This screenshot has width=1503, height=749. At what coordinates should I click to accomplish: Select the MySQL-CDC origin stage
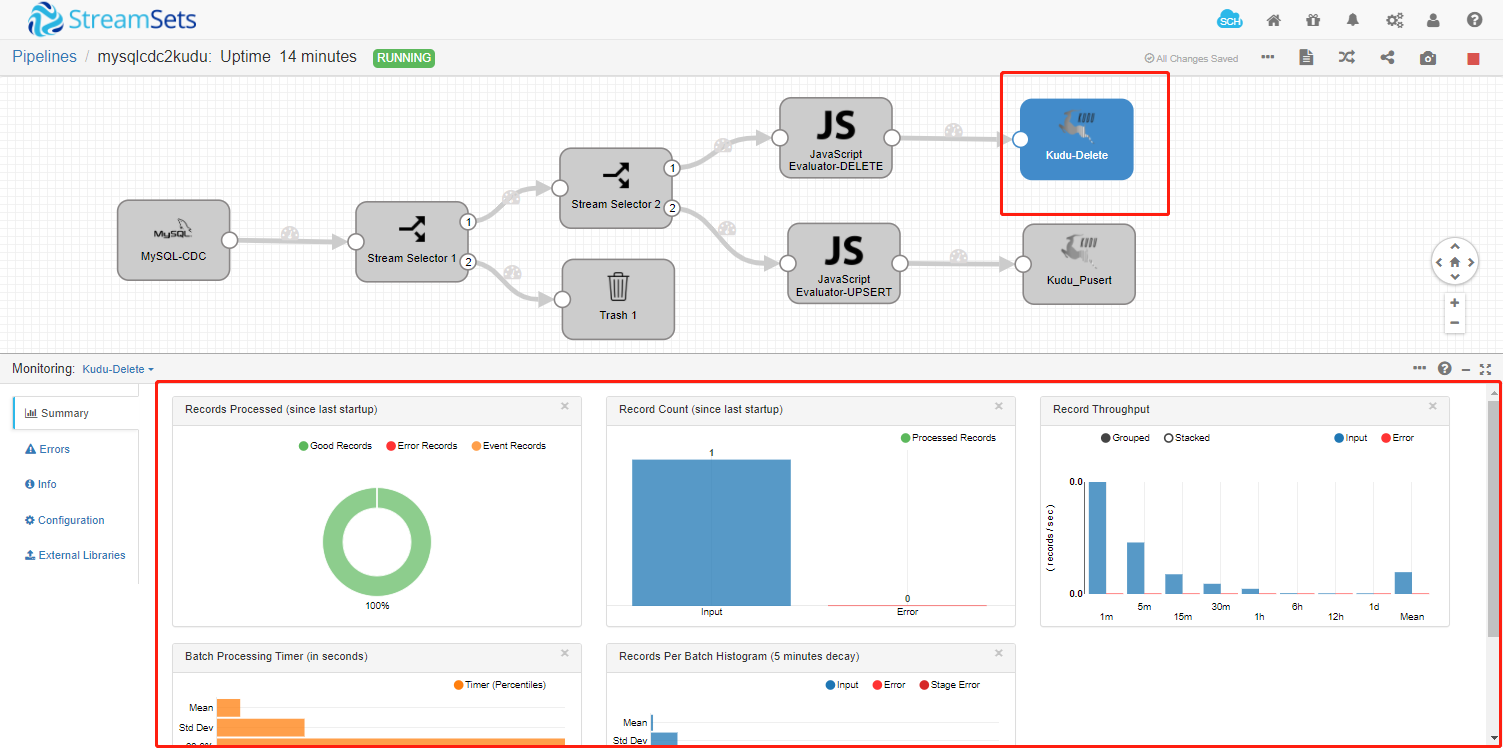pos(174,241)
